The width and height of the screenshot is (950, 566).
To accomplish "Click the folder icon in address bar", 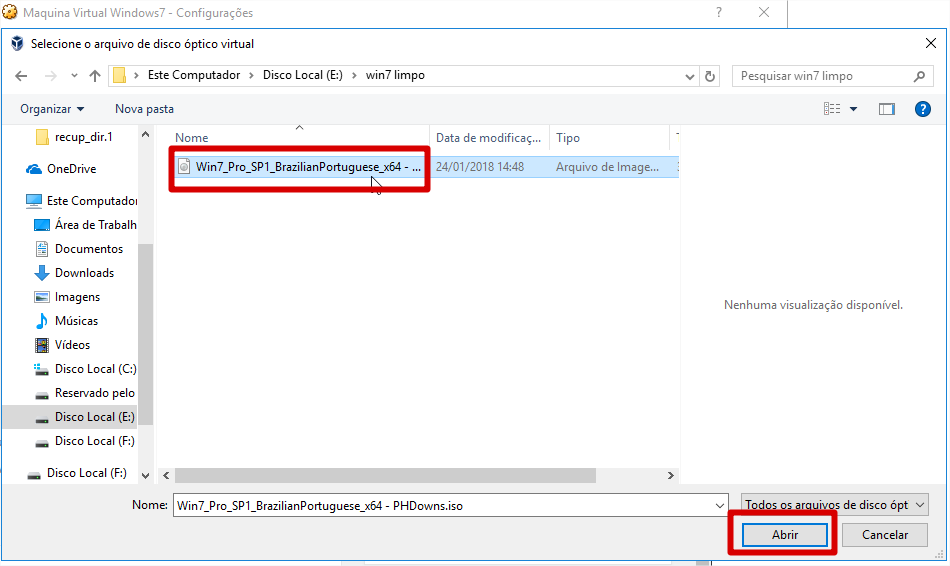I will click(120, 75).
